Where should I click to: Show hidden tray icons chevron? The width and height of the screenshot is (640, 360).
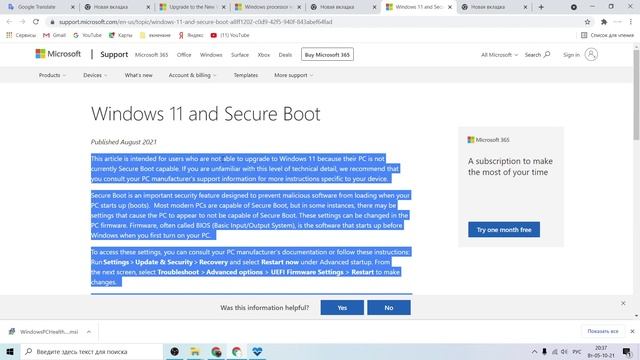pyautogui.click(x=534, y=351)
